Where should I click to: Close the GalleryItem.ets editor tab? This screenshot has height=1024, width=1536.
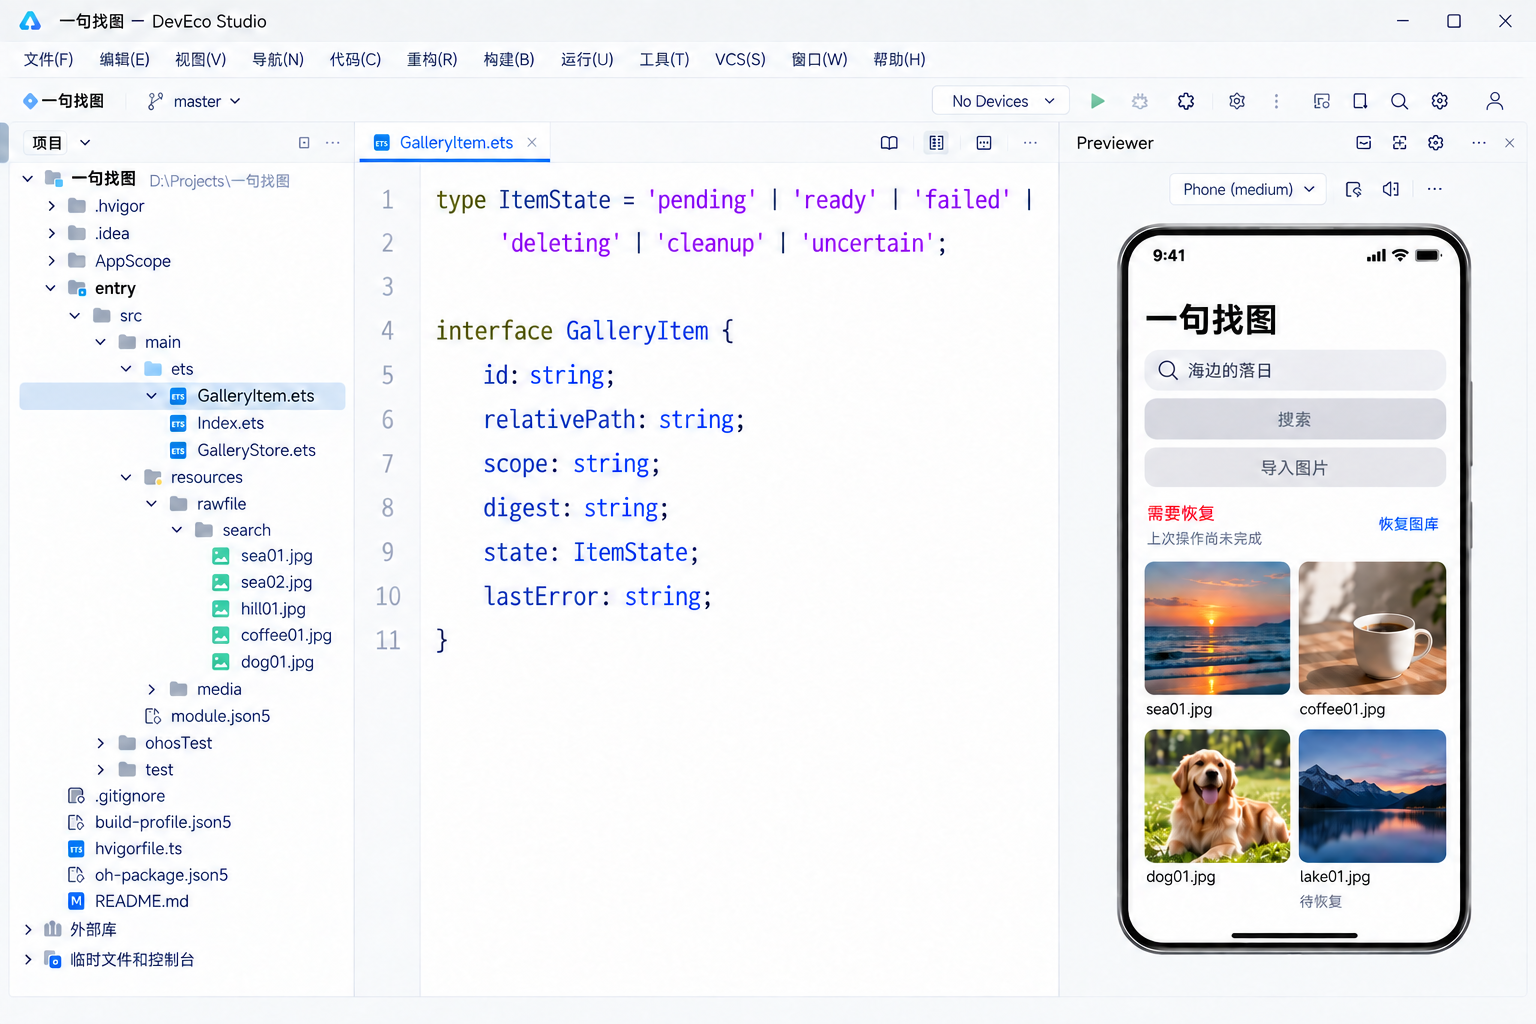[x=532, y=143]
